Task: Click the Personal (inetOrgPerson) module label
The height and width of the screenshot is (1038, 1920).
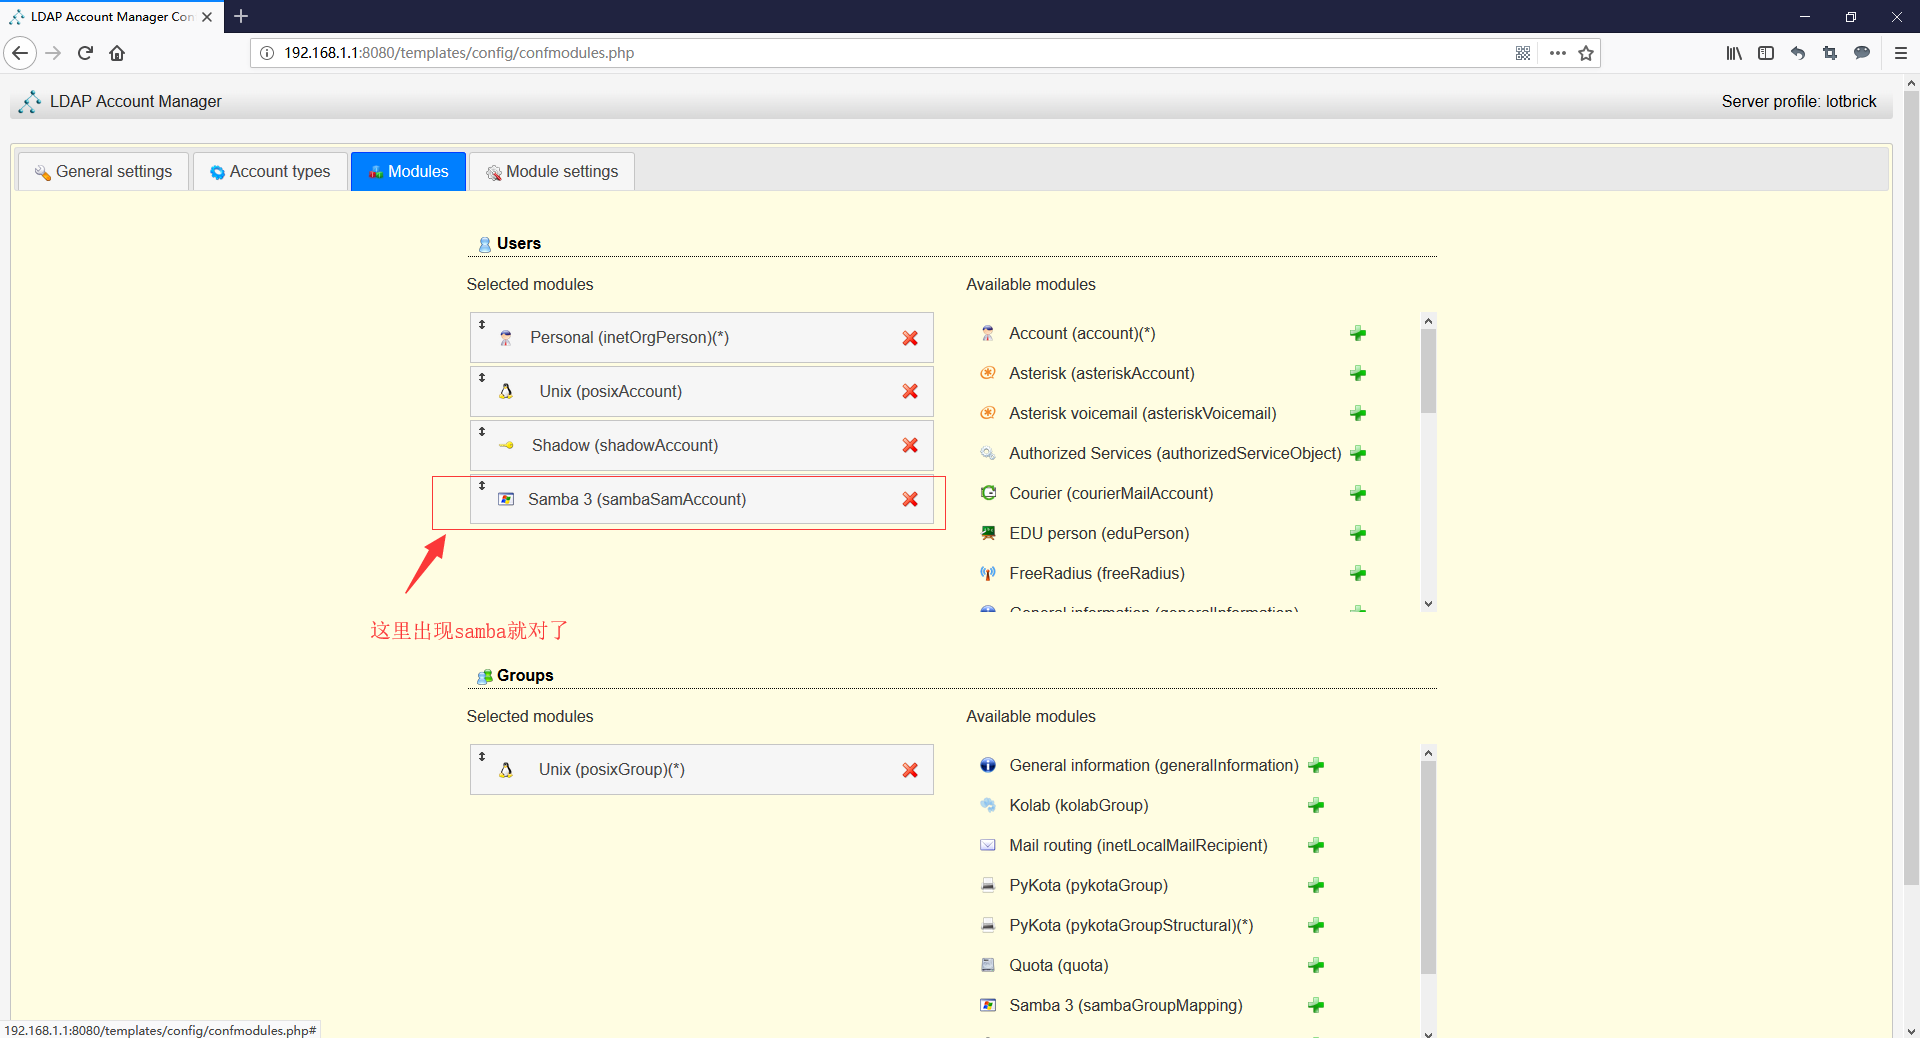Action: [x=629, y=338]
